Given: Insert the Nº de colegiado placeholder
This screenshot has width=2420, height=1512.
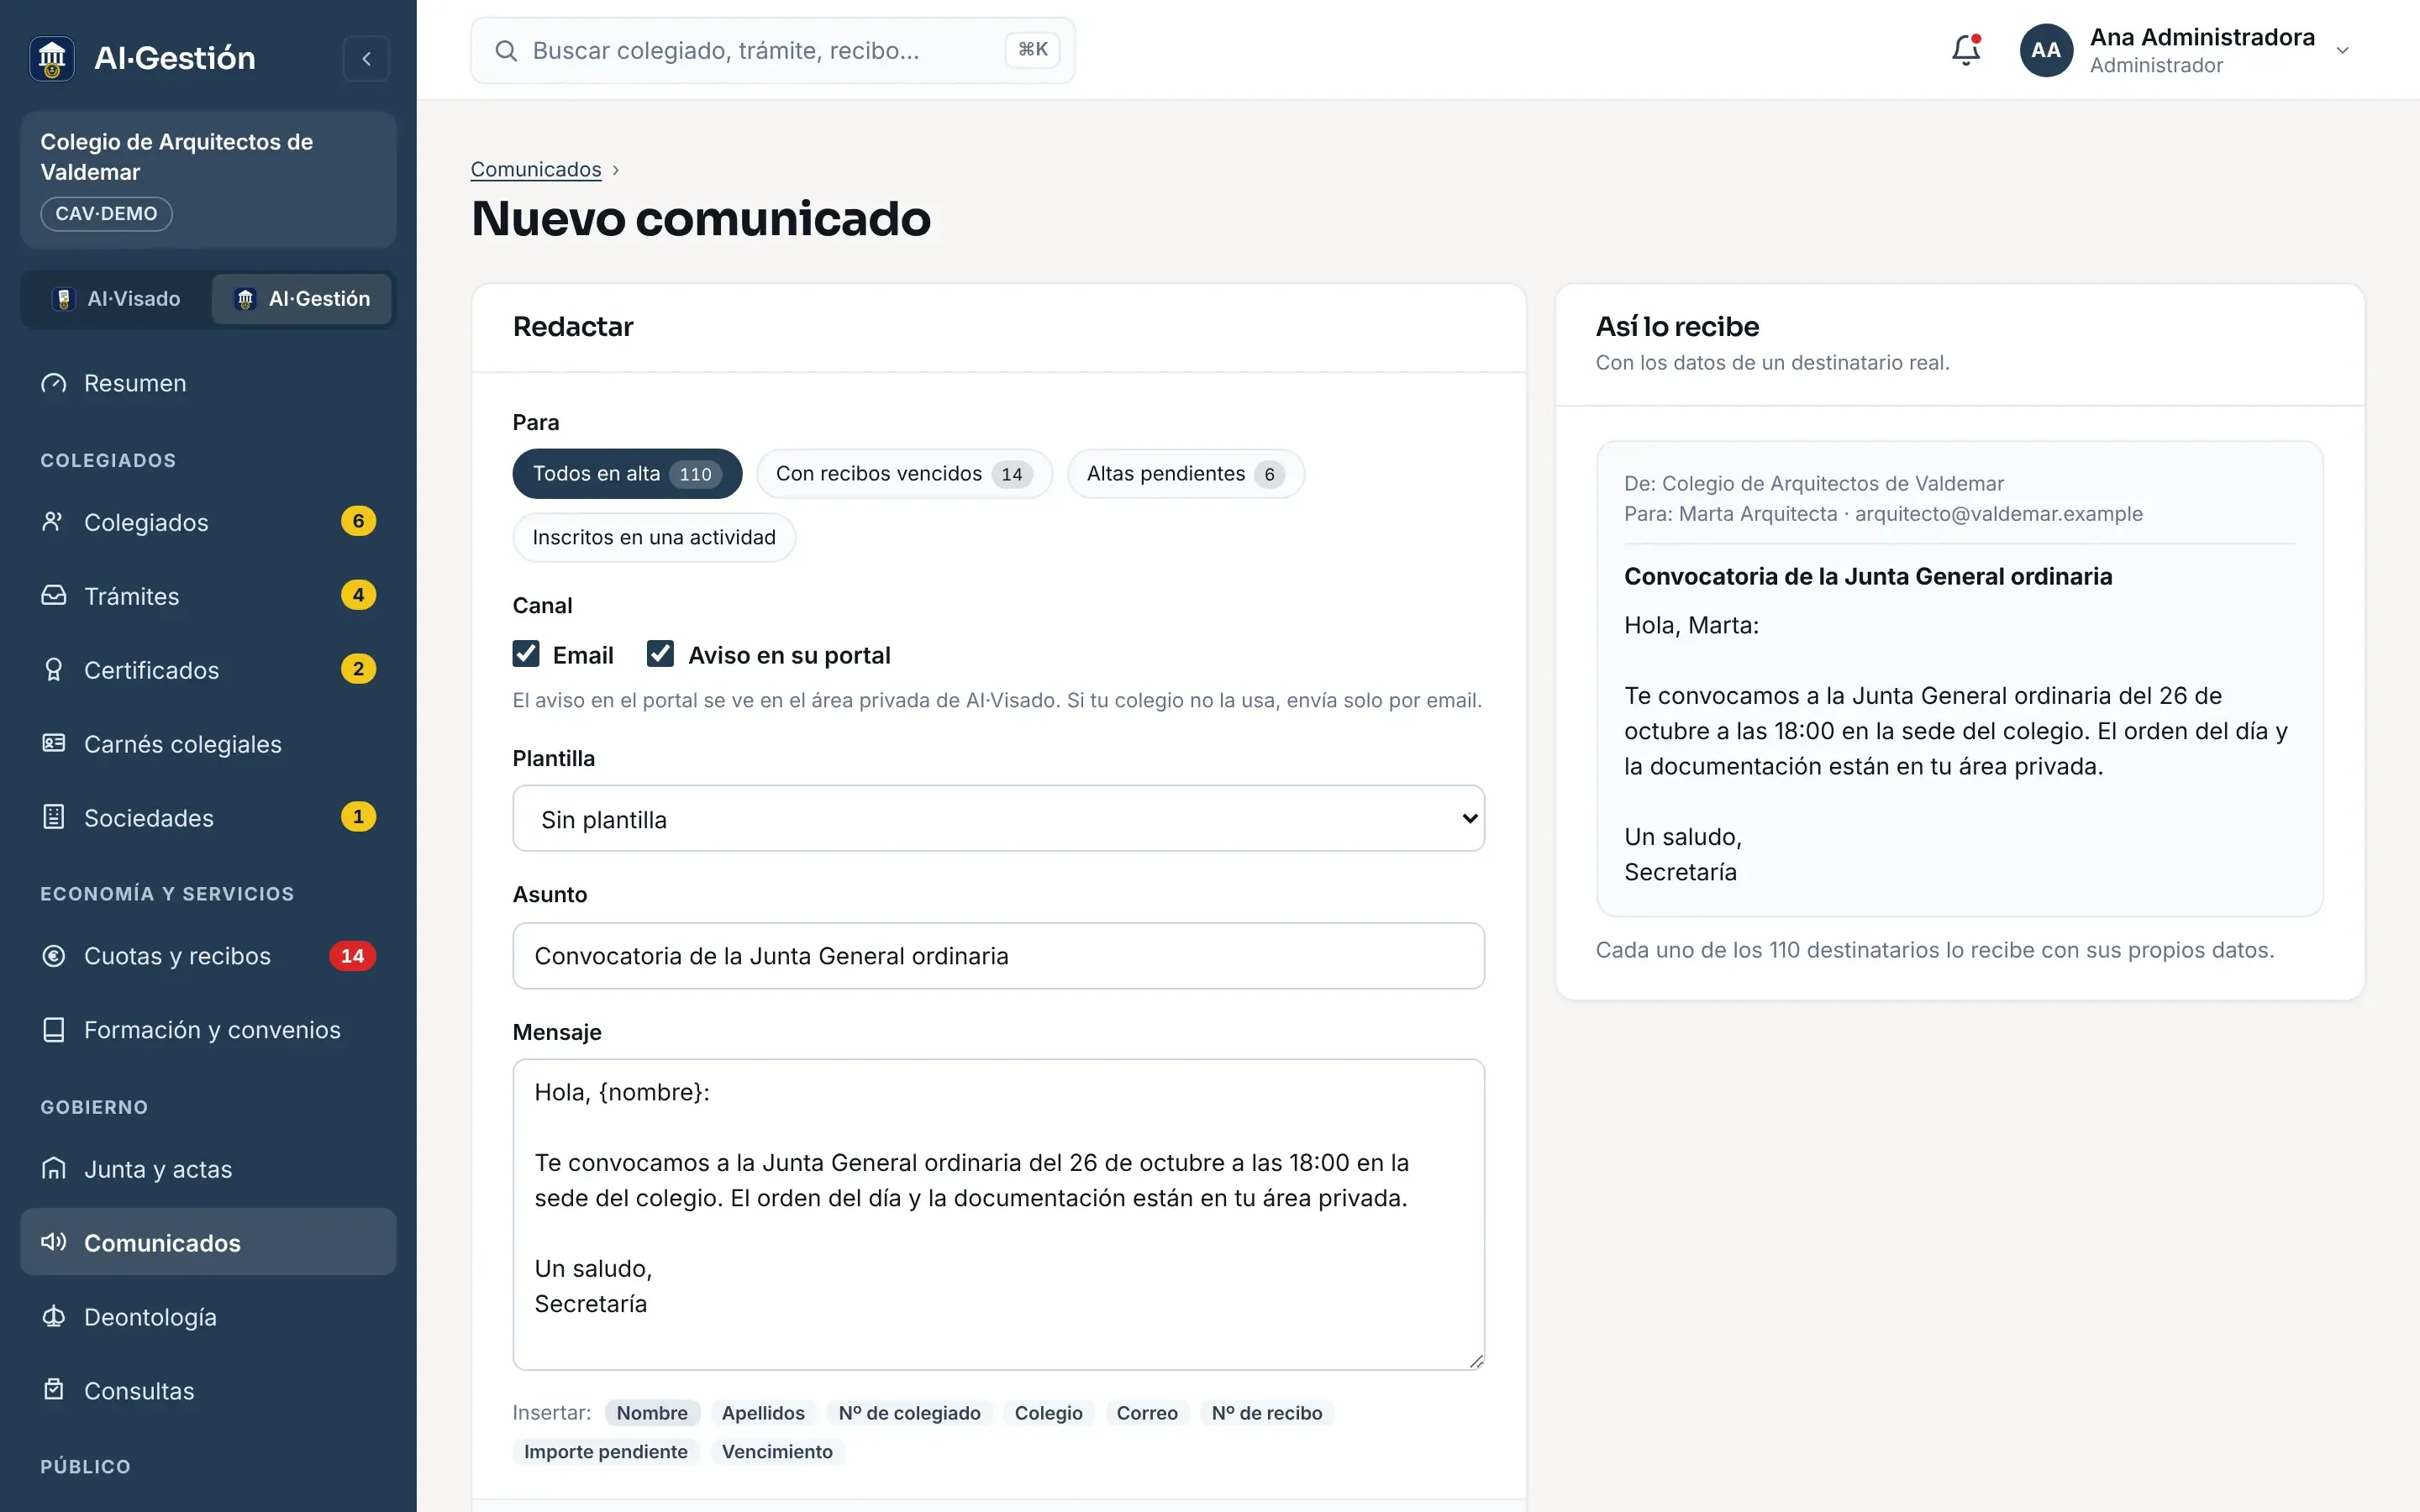Looking at the screenshot, I should coord(909,1413).
